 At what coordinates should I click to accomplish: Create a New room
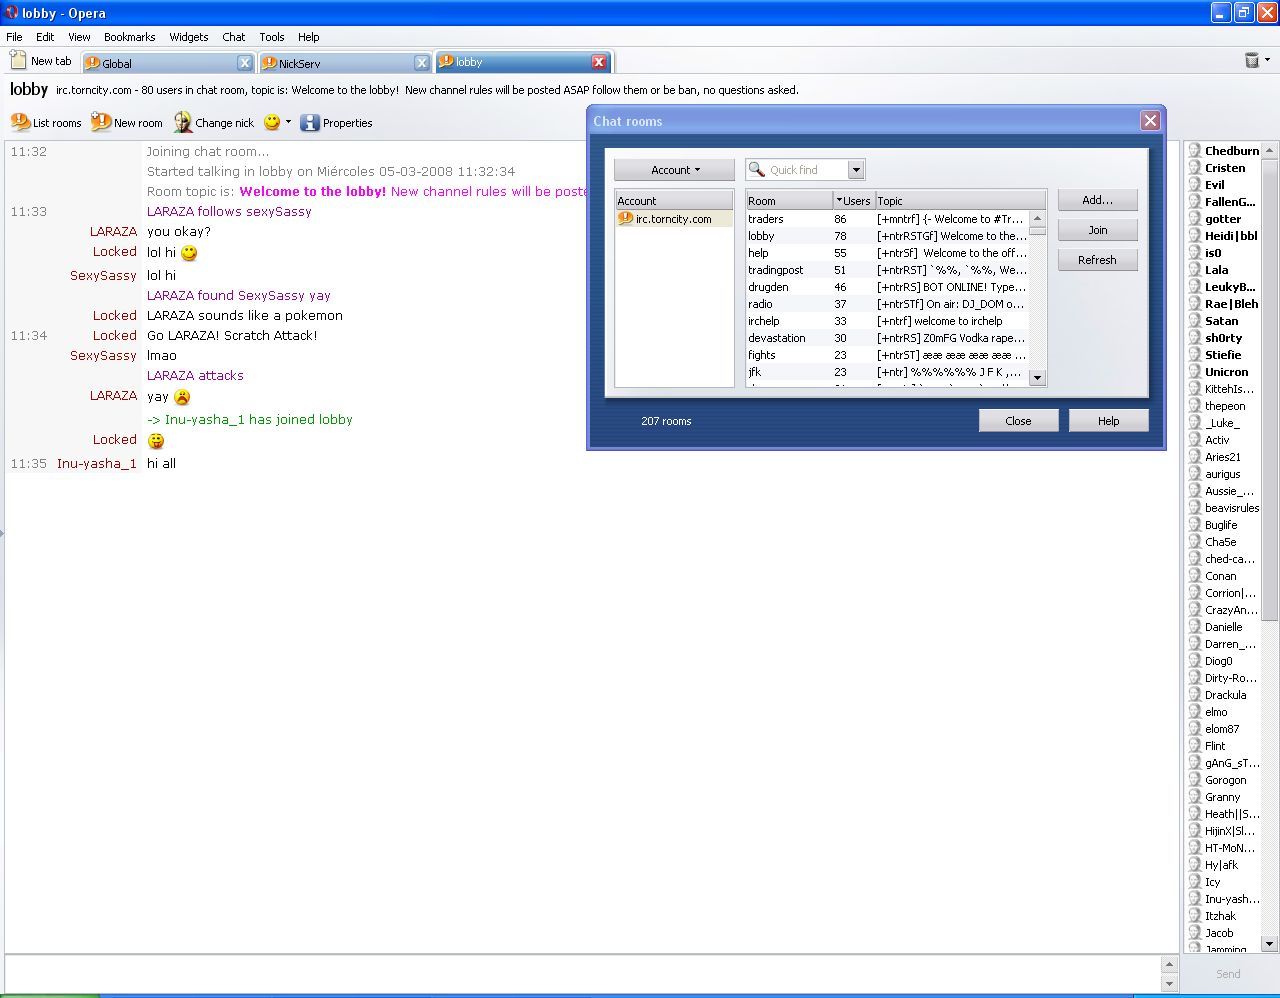[x=127, y=122]
